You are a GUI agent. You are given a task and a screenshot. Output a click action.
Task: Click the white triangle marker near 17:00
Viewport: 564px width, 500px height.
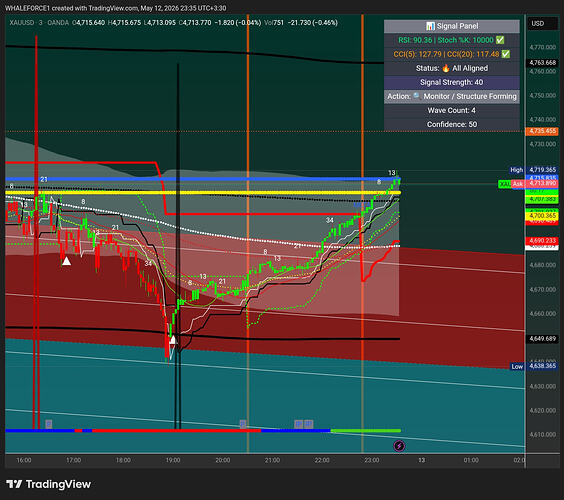(66, 261)
